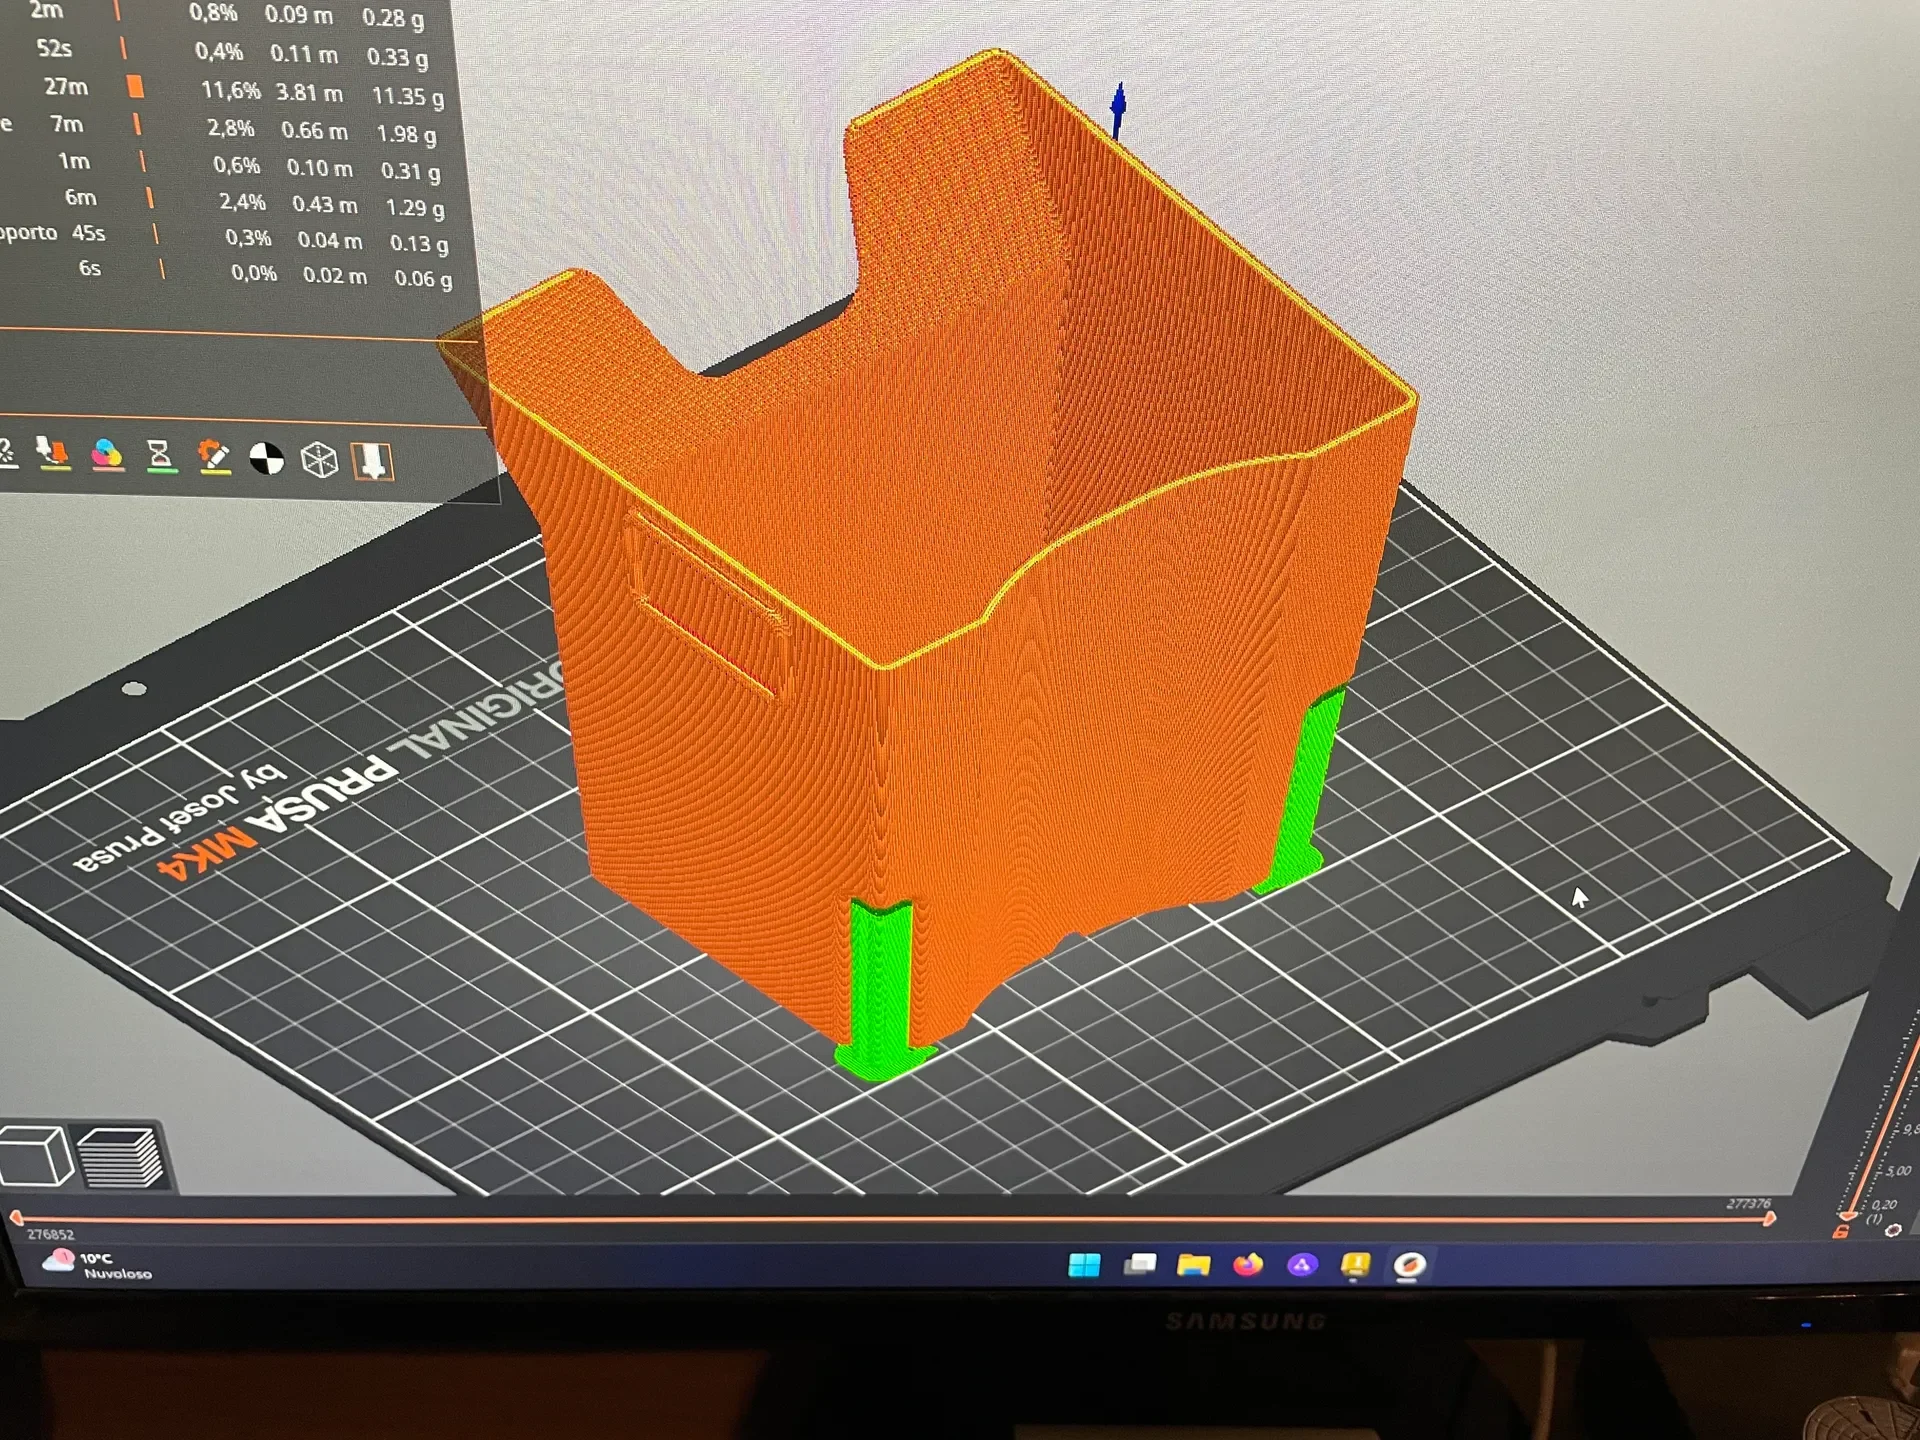Select the "0.06 g" weight value
This screenshot has height=1440, width=1920.
[x=423, y=278]
